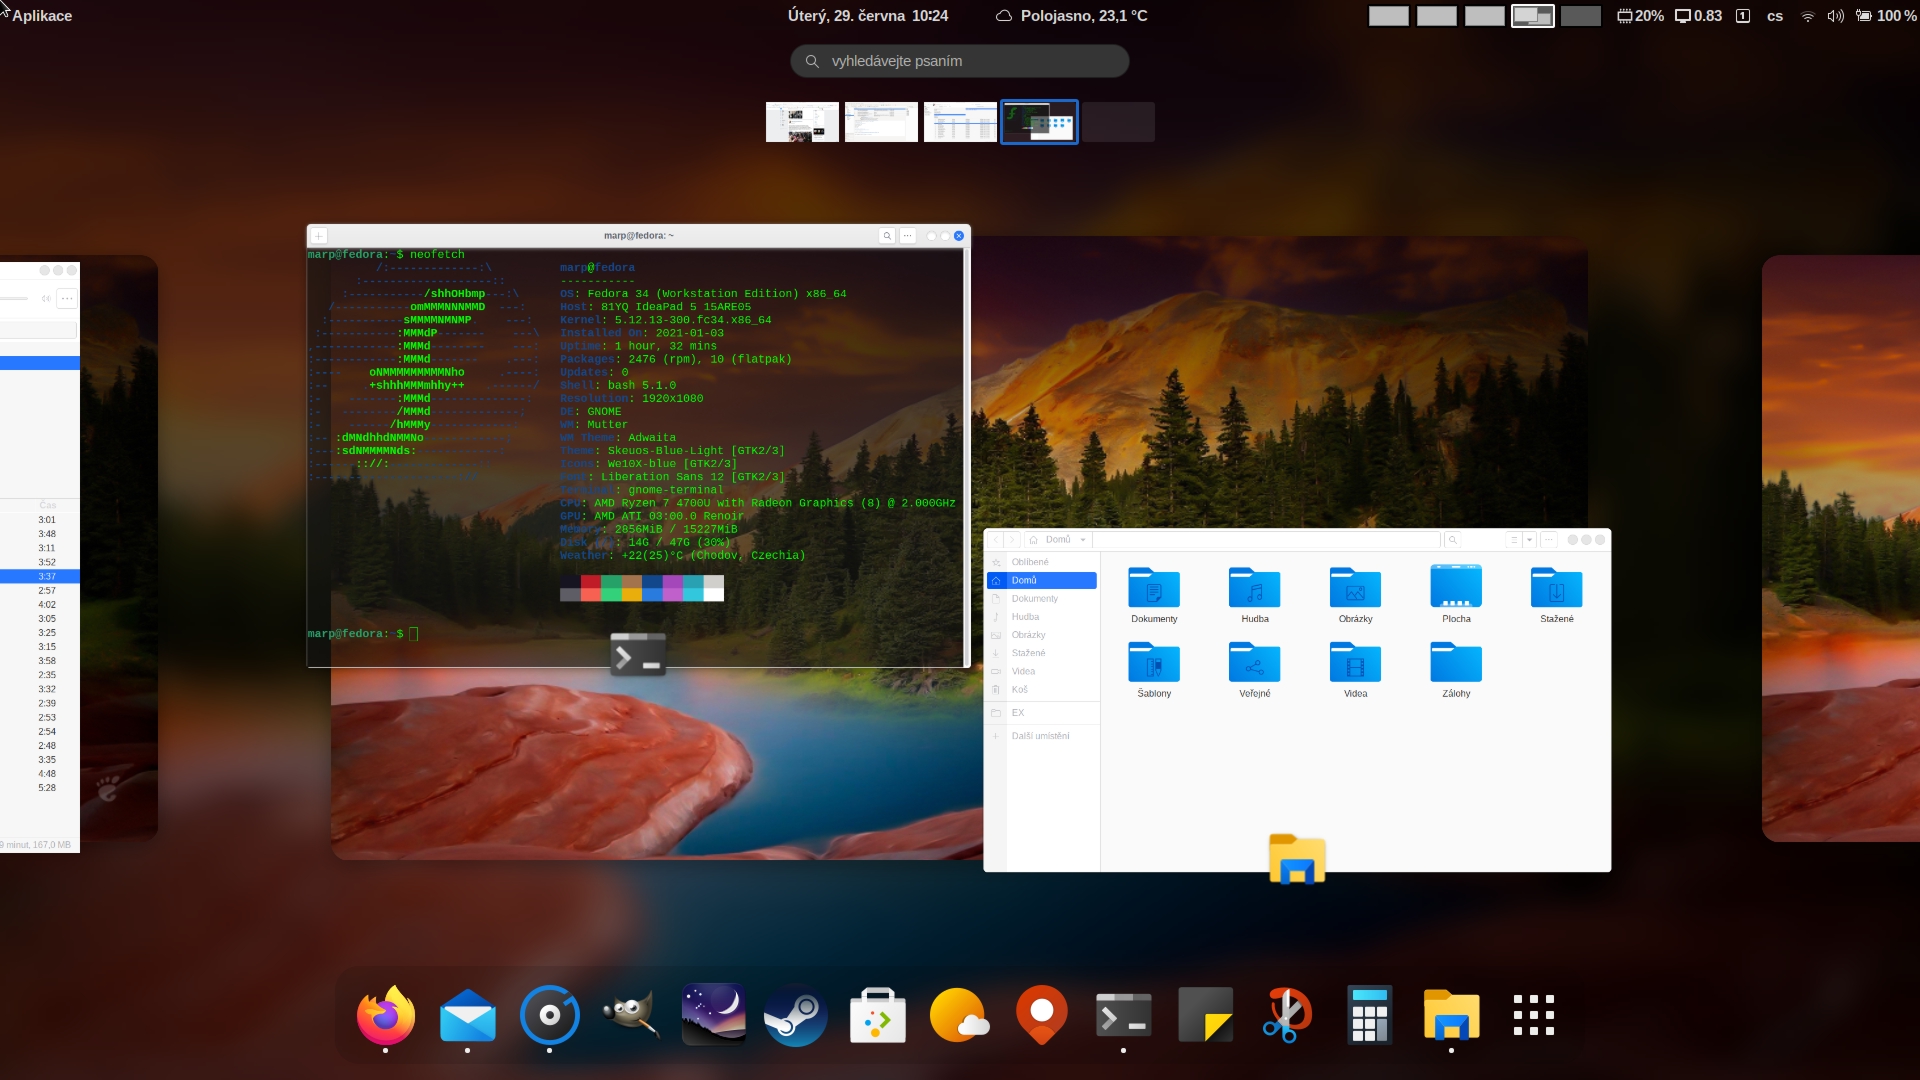This screenshot has width=1920, height=1080.
Task: Select the Stažené folder icon
Action: [1556, 588]
